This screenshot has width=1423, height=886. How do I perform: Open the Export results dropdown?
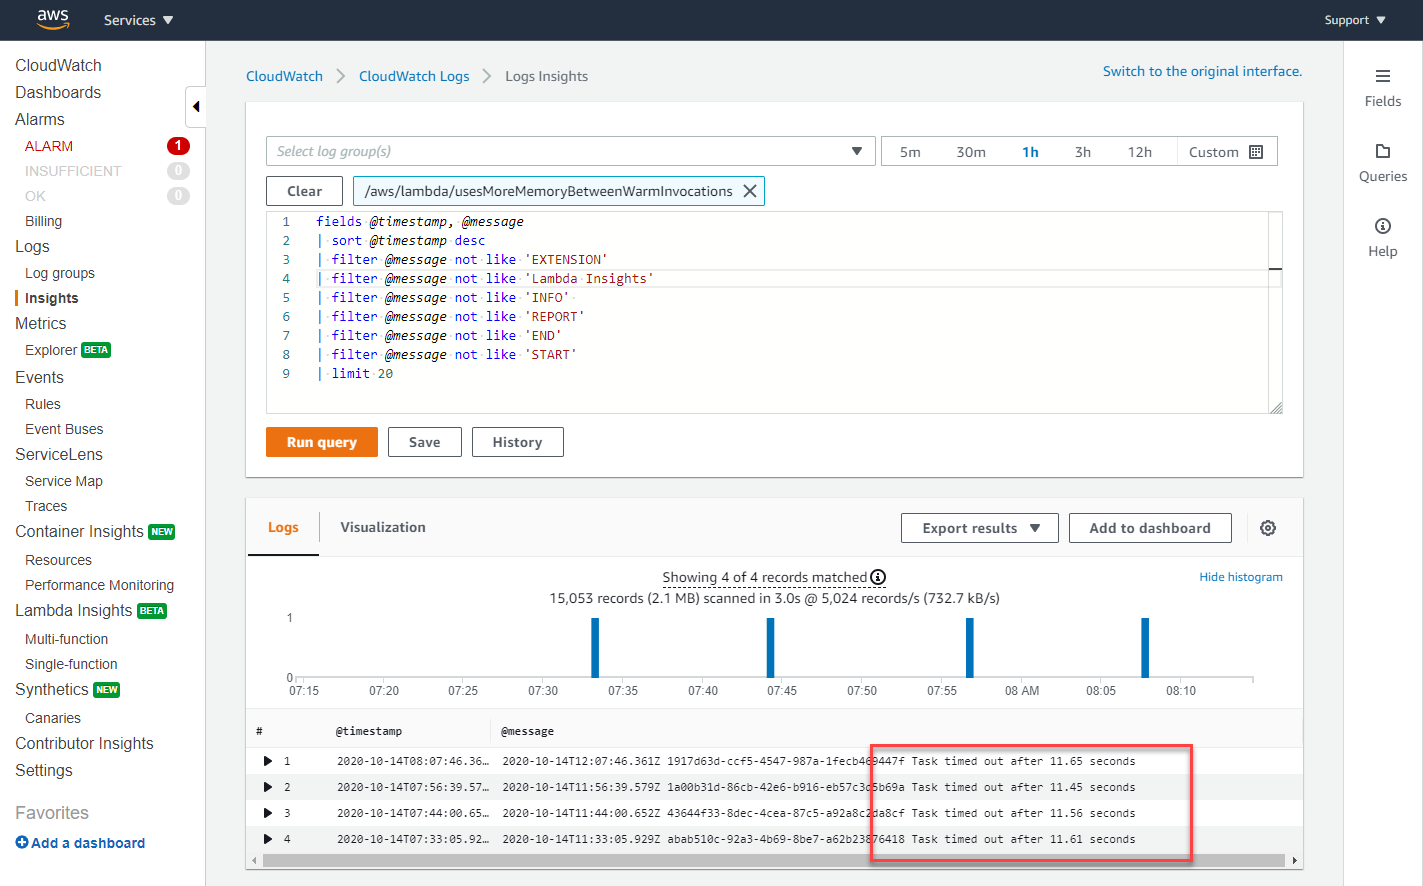979,528
